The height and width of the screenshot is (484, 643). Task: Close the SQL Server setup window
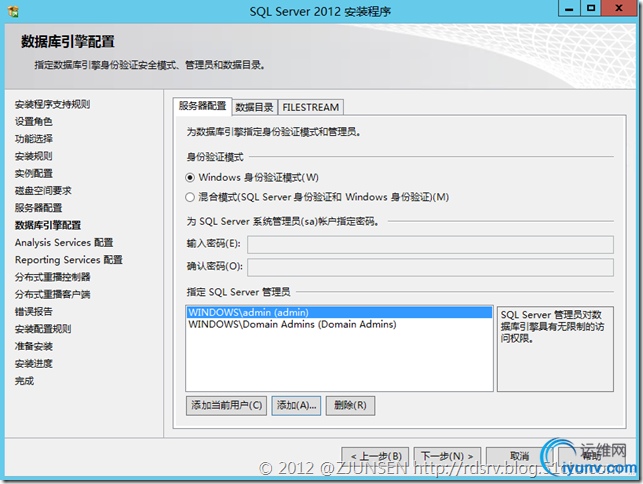pos(619,8)
